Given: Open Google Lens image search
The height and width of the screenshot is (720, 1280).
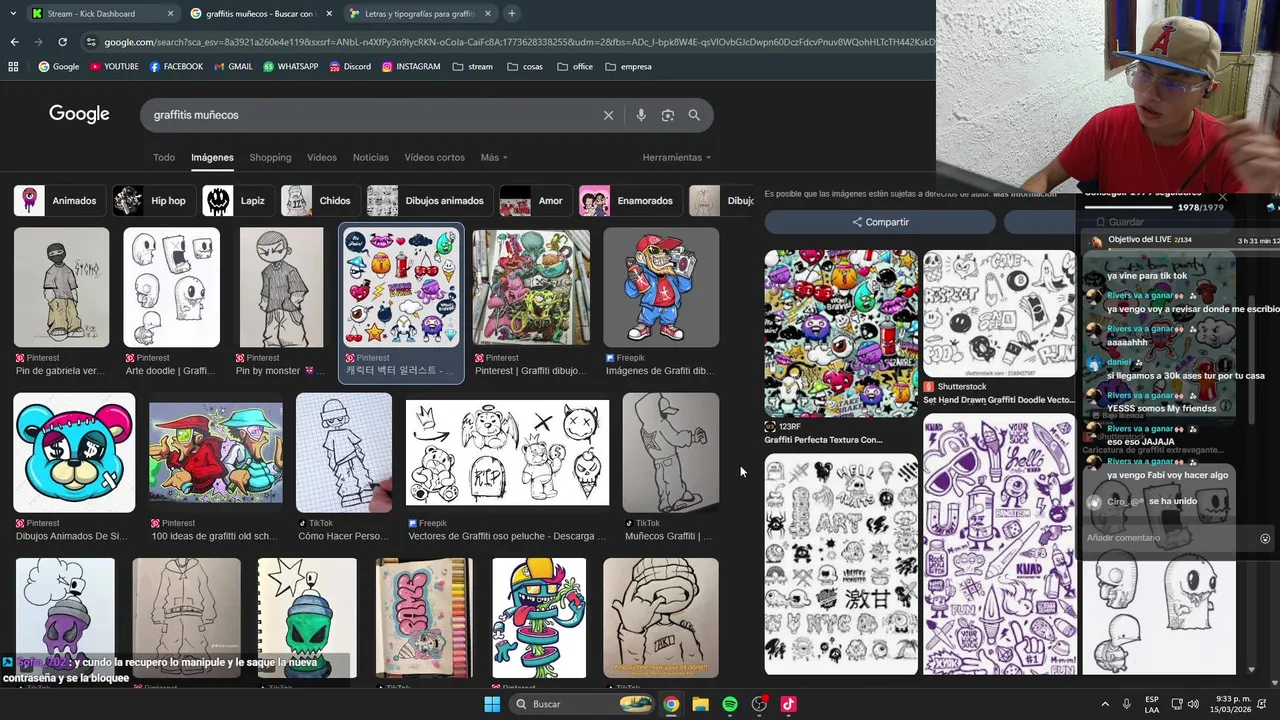Looking at the screenshot, I should (668, 115).
